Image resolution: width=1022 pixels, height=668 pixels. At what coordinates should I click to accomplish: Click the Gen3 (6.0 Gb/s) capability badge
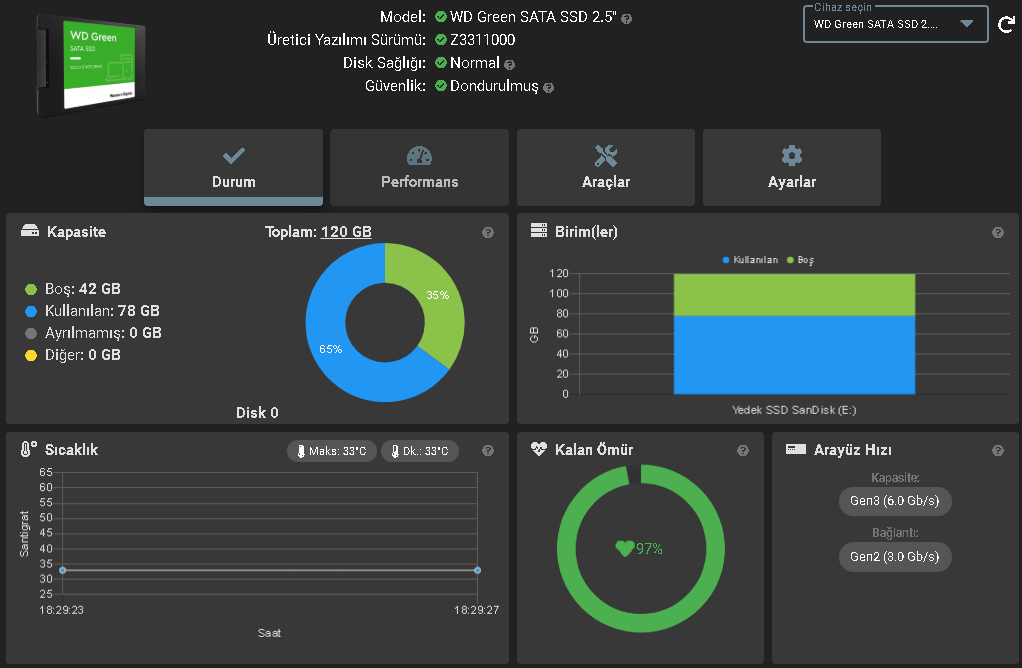894,501
